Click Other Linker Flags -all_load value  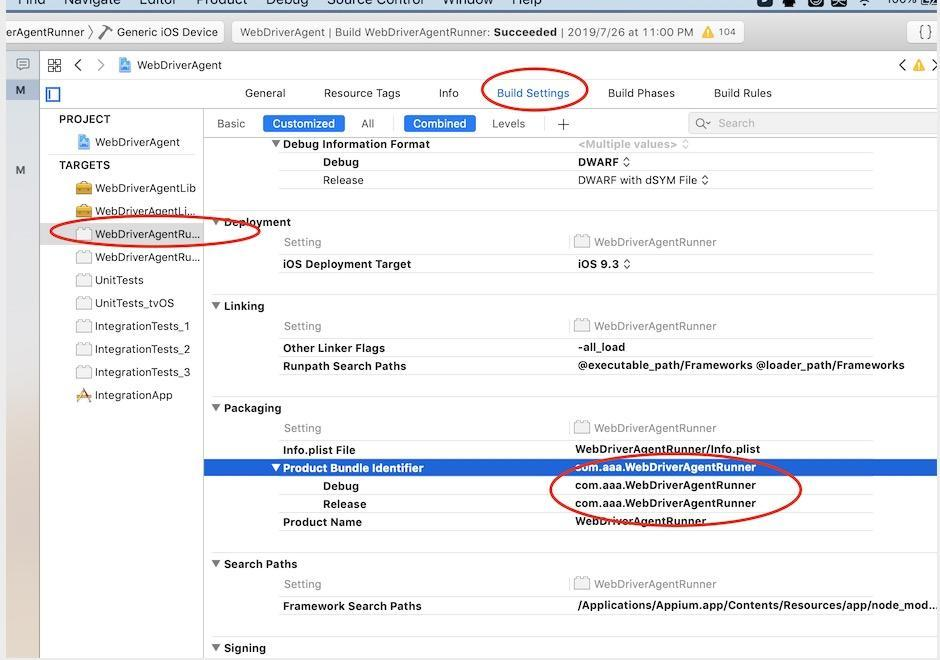[601, 347]
